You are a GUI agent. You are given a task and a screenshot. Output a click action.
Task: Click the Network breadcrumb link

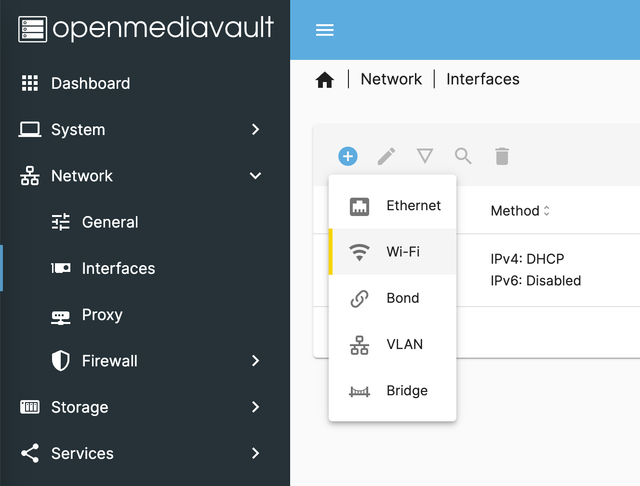tap(391, 79)
